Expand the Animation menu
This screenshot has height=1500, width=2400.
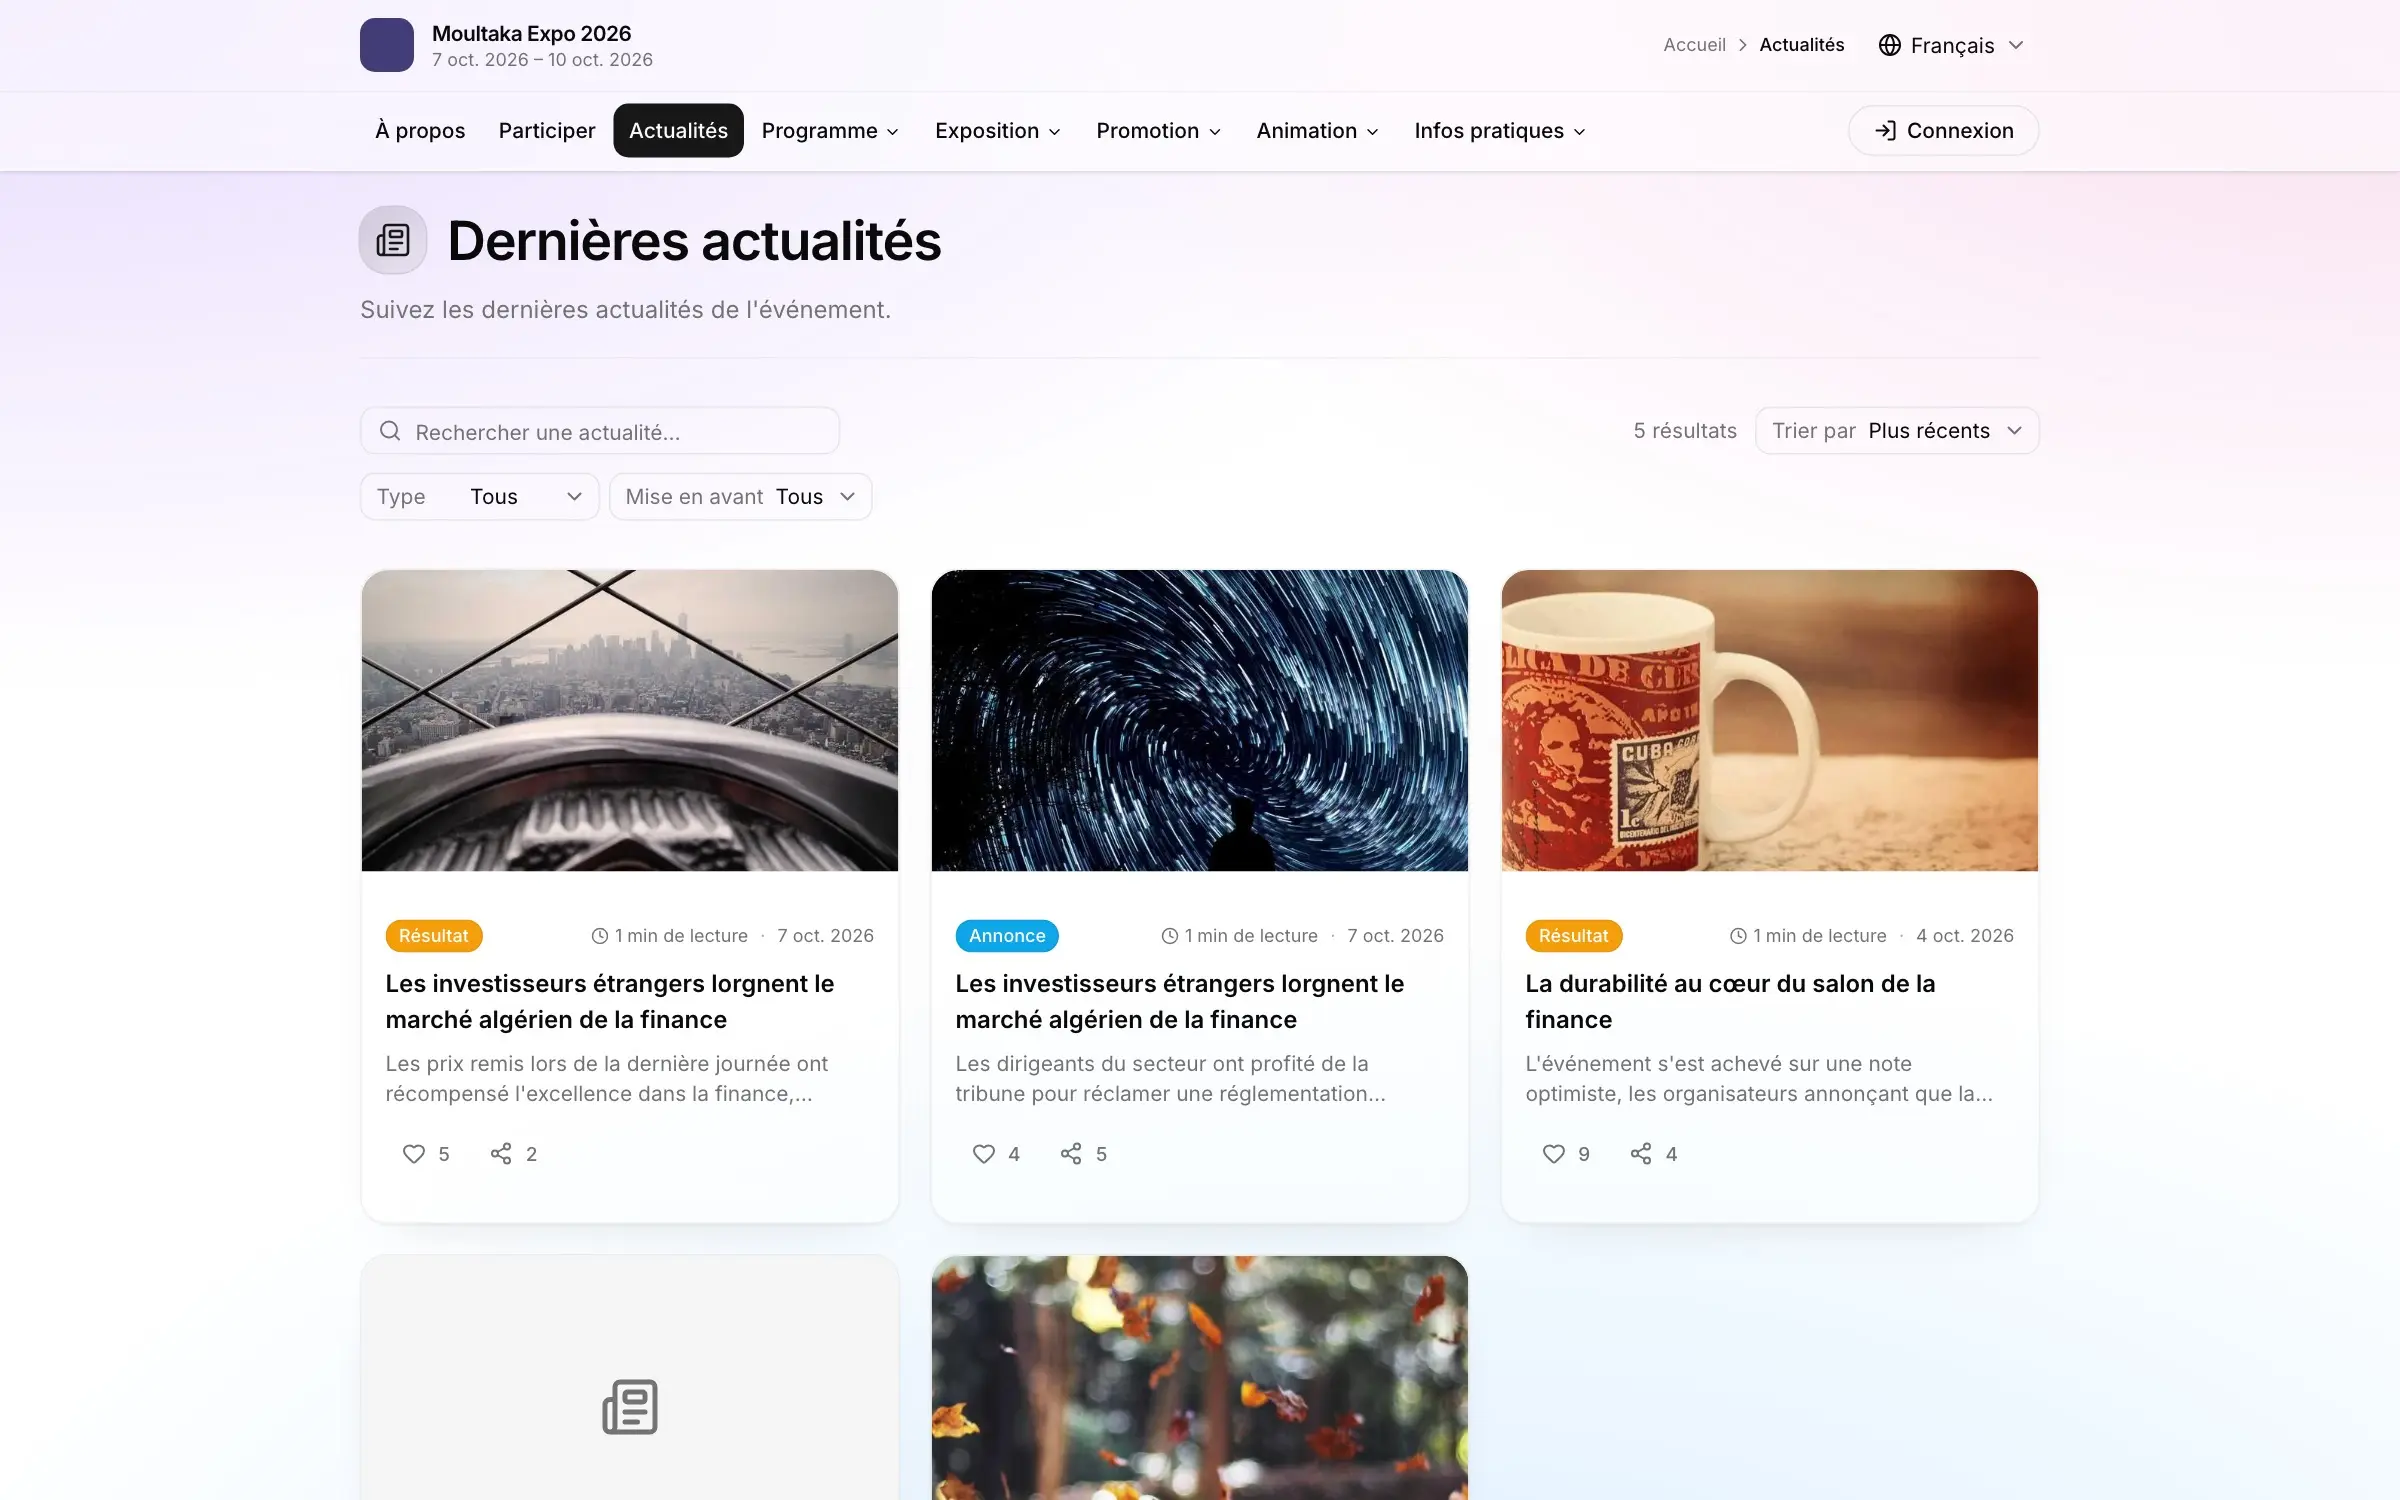click(x=1317, y=131)
